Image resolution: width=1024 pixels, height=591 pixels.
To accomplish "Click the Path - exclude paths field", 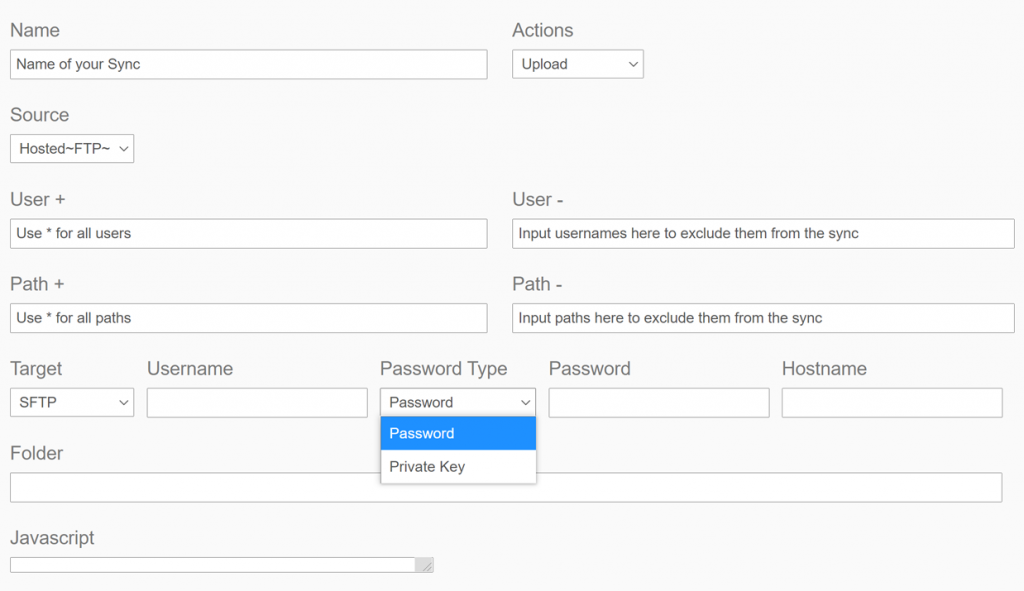I will 763,318.
